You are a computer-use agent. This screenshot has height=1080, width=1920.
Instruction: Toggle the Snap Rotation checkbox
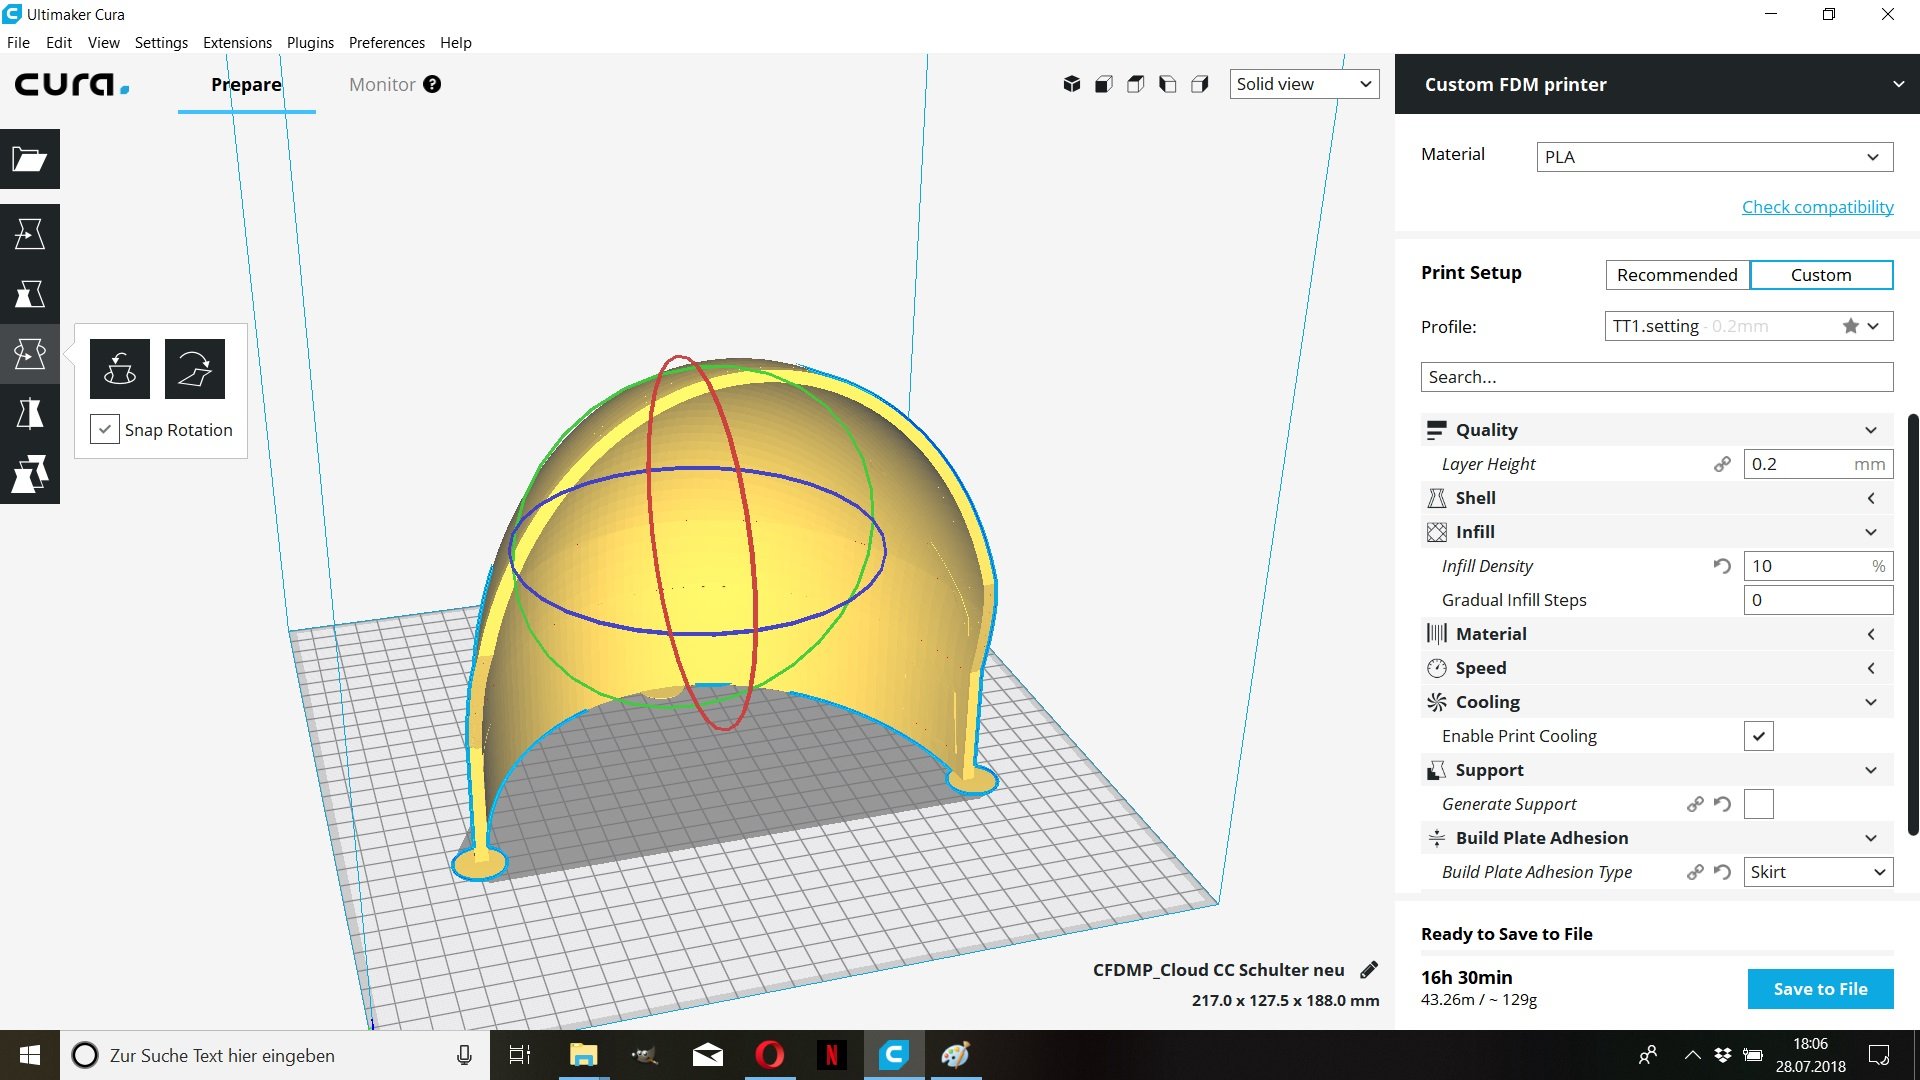point(105,430)
